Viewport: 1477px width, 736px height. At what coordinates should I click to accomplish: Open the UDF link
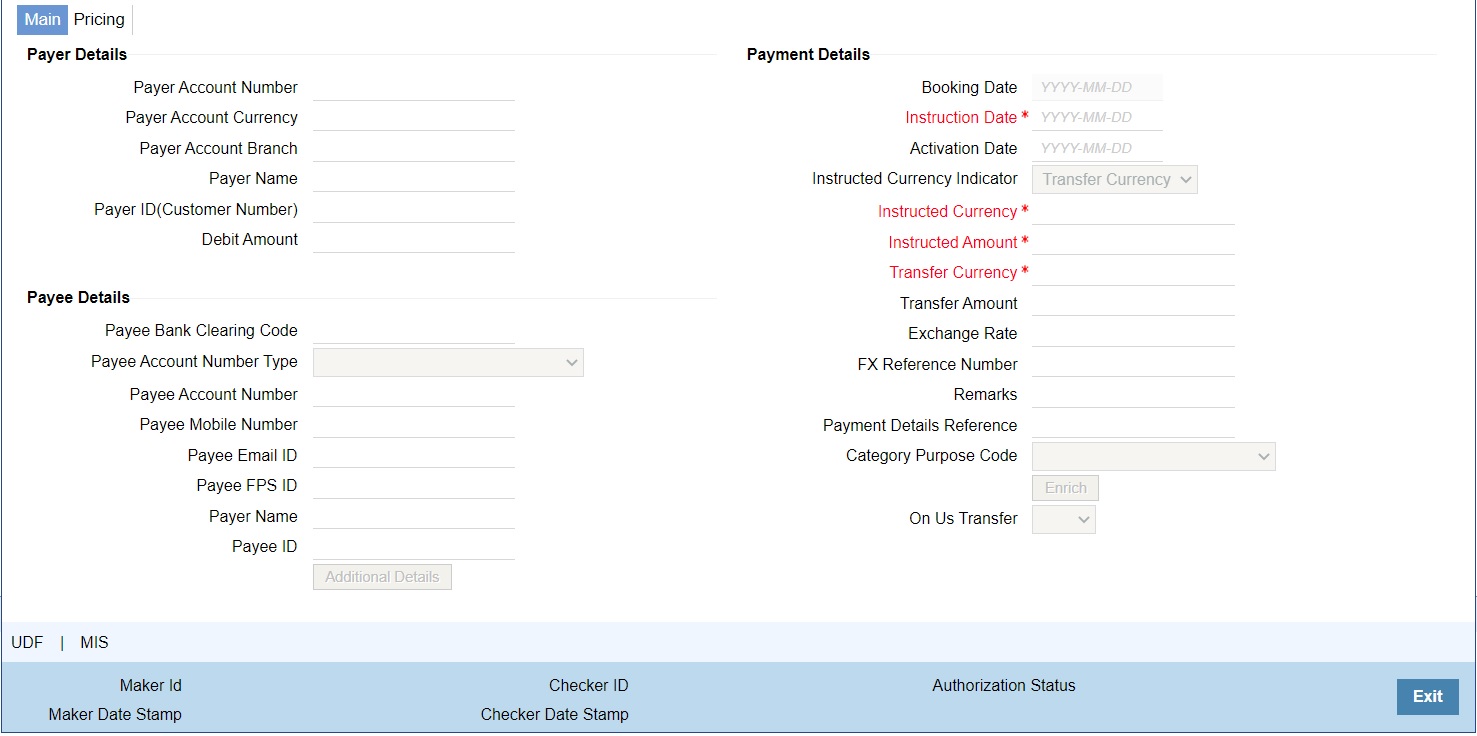[x=27, y=643]
